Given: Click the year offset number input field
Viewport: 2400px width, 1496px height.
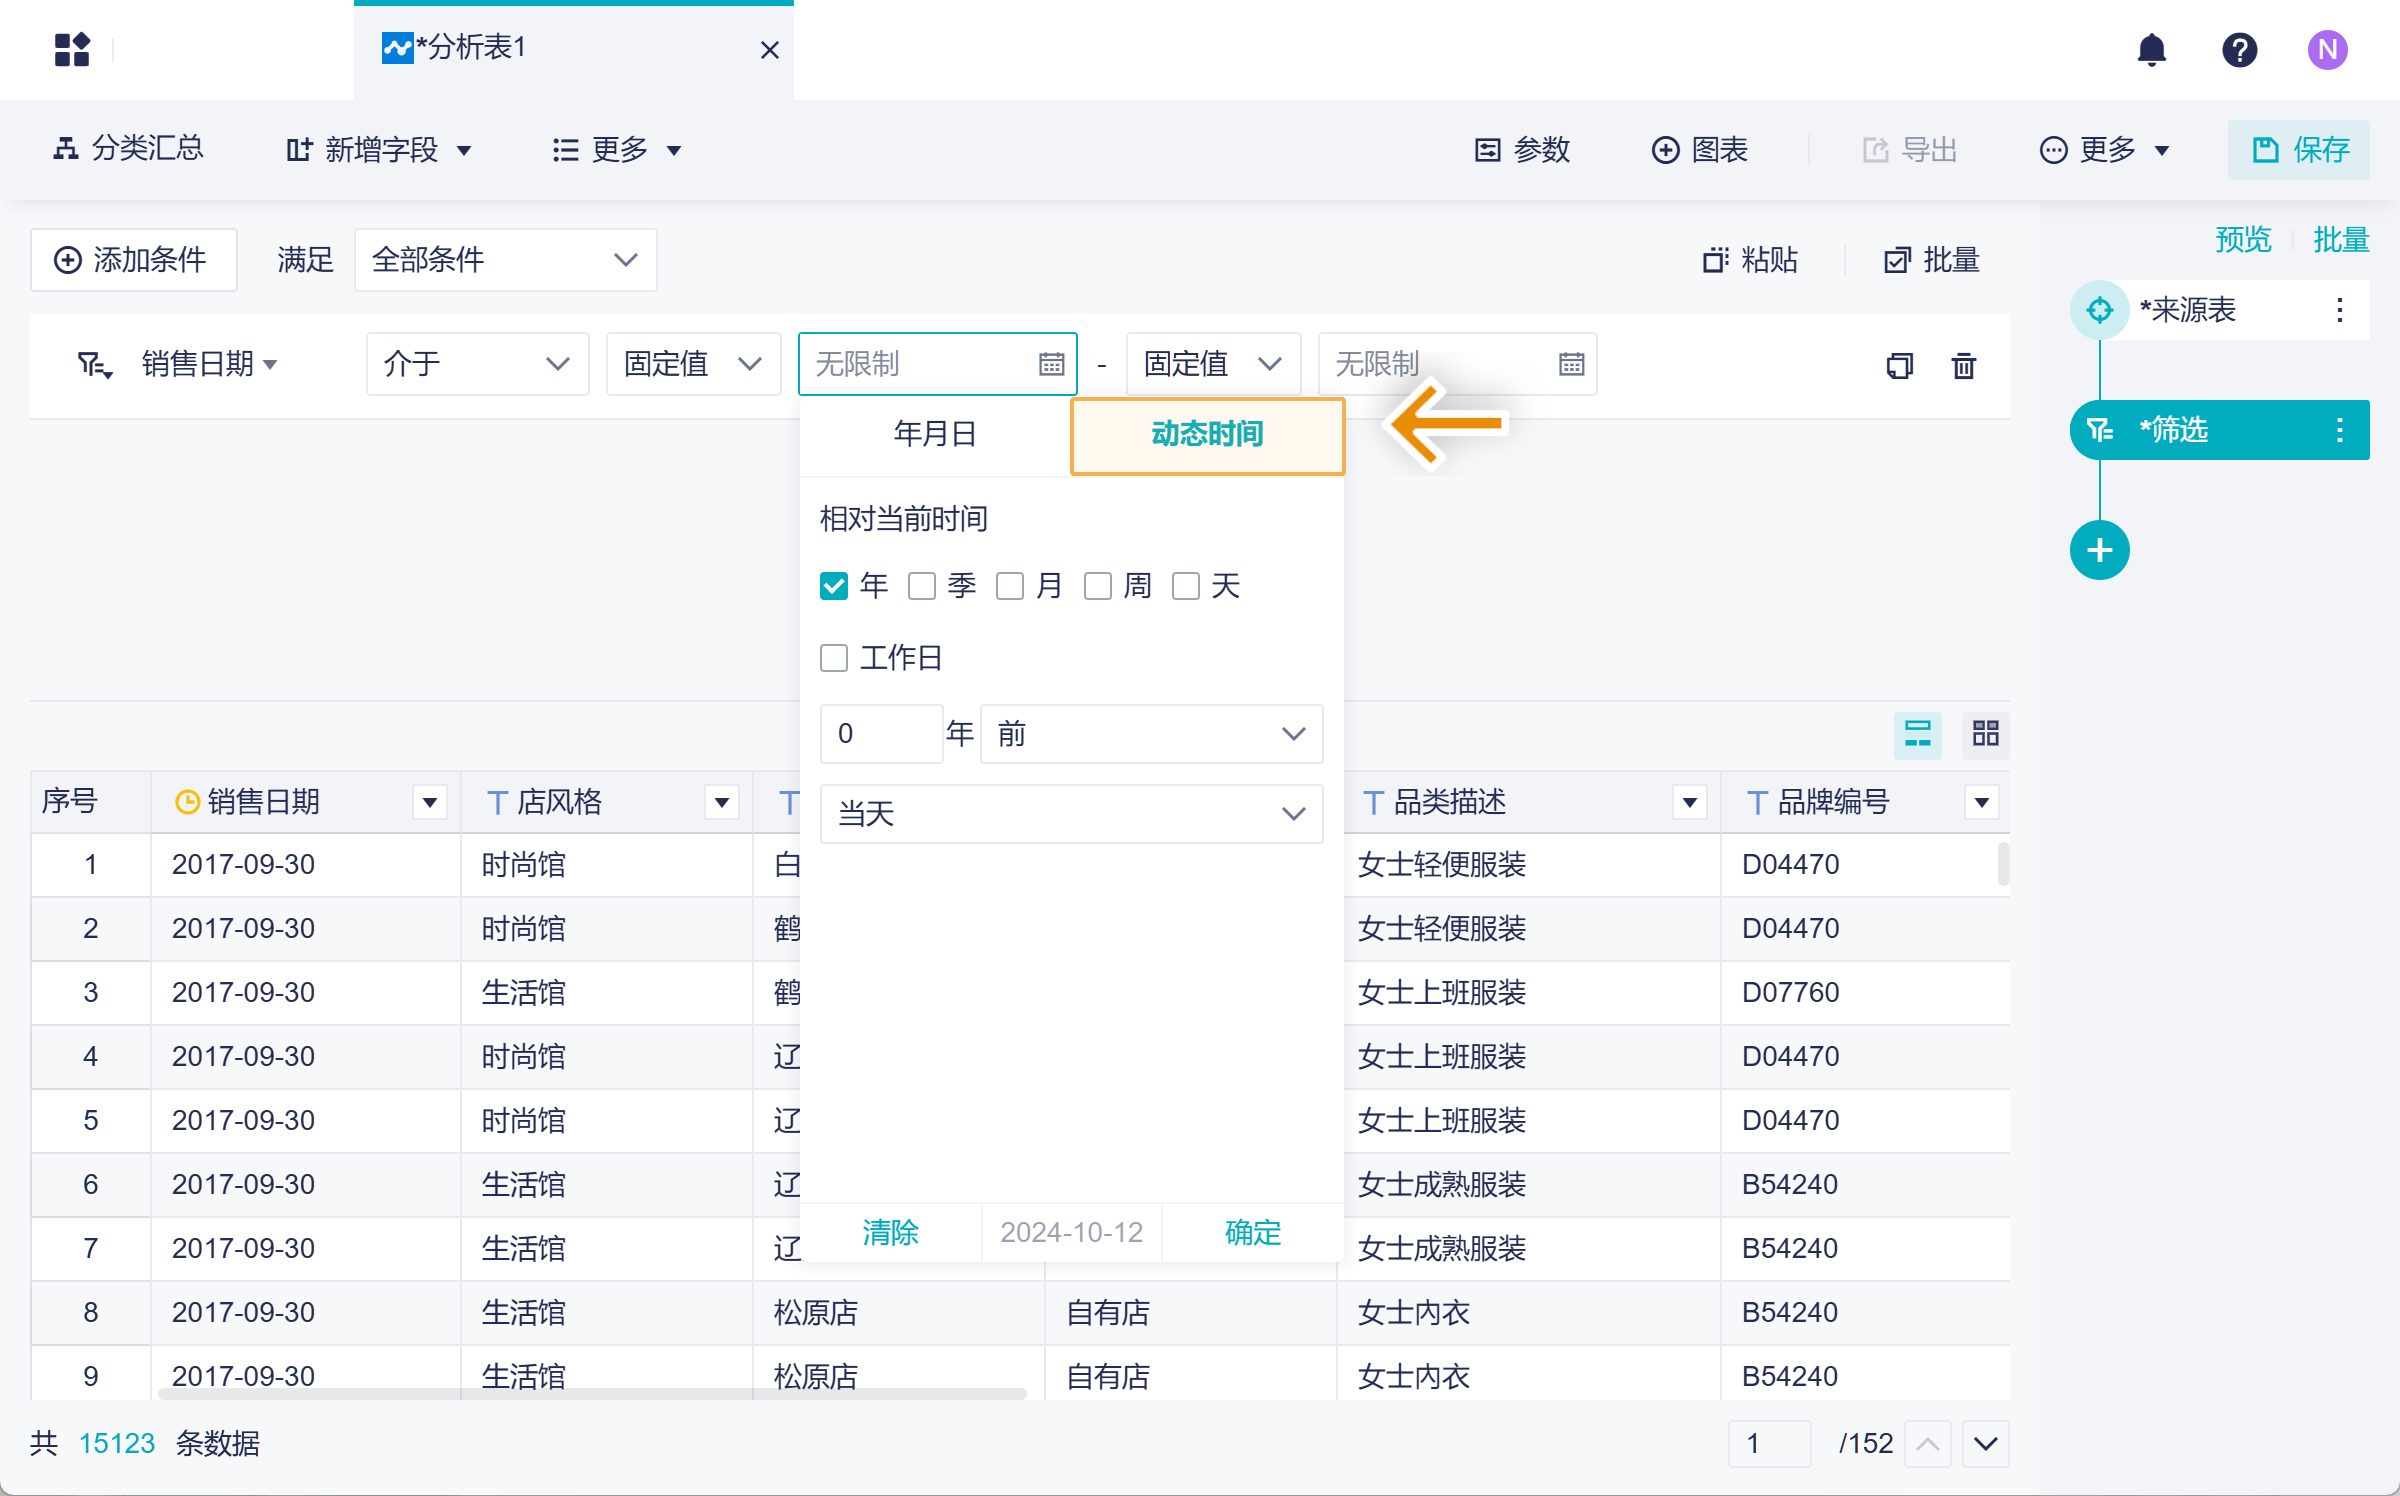Looking at the screenshot, I should [880, 734].
